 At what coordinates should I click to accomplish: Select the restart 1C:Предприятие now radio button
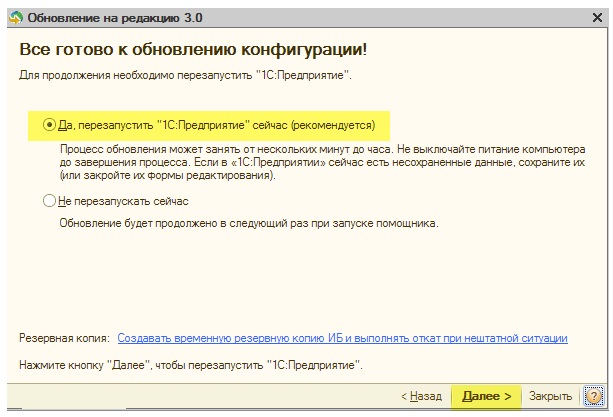[49, 125]
